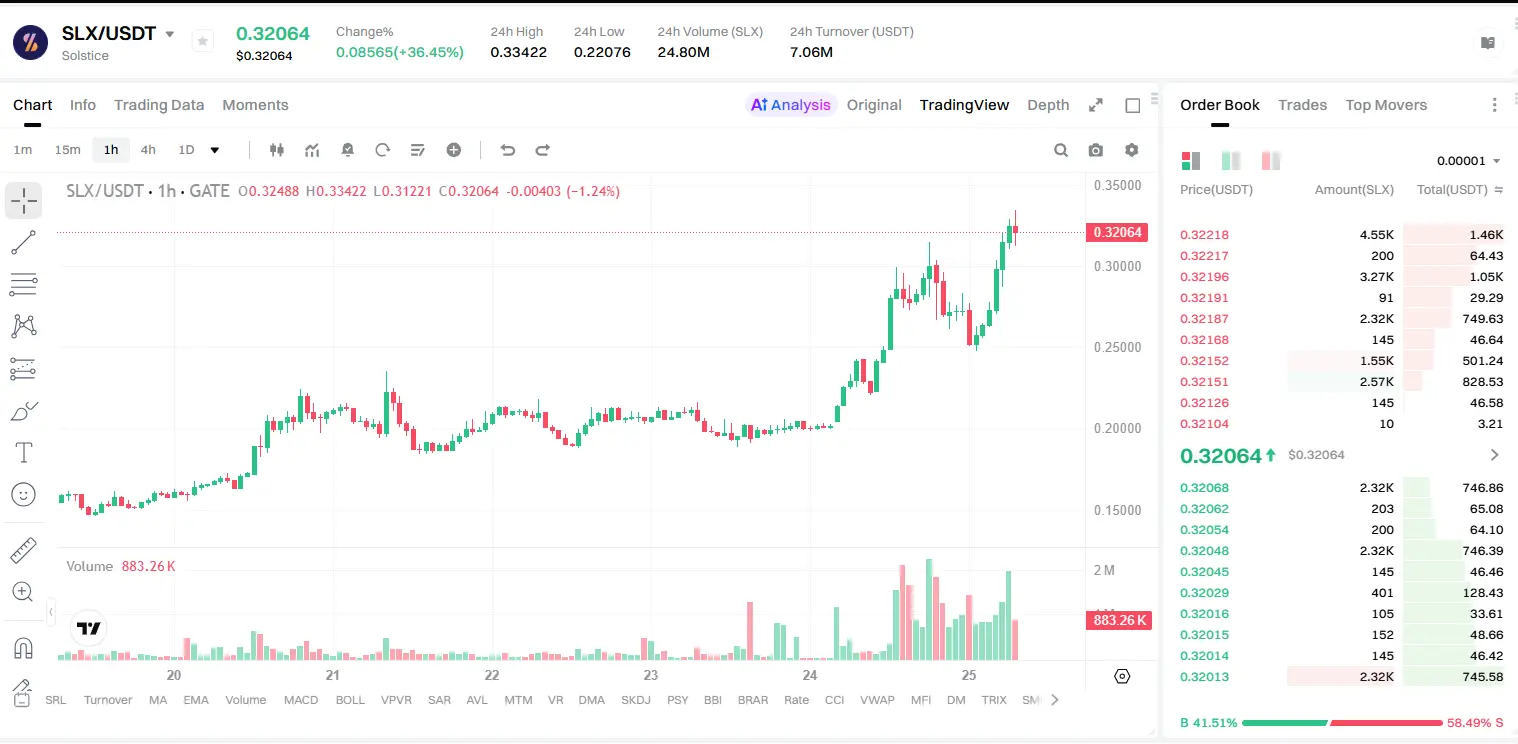Select the trend line drawing tool
1518x744 pixels.
pos(24,242)
